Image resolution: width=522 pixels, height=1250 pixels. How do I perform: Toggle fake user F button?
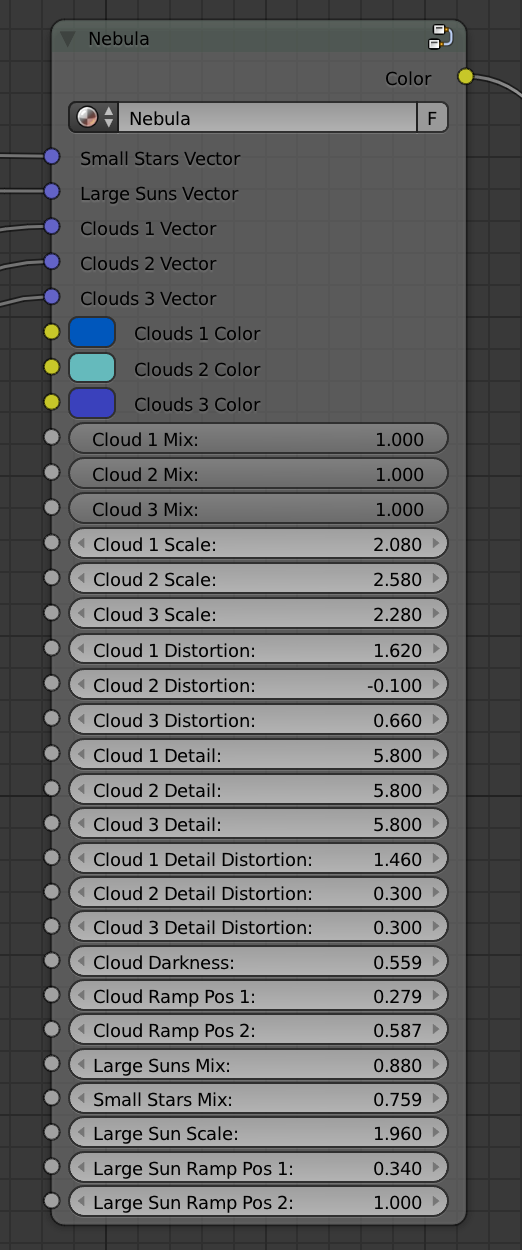[432, 118]
